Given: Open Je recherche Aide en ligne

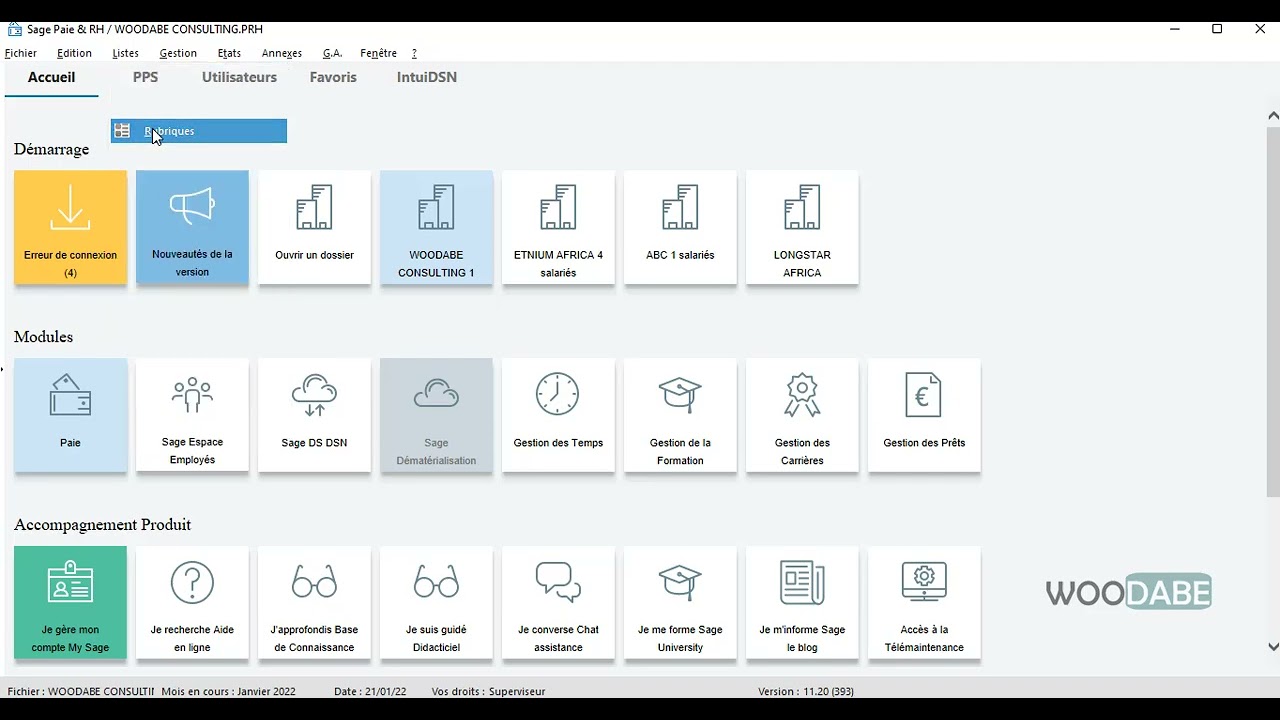Looking at the screenshot, I should point(192,603).
